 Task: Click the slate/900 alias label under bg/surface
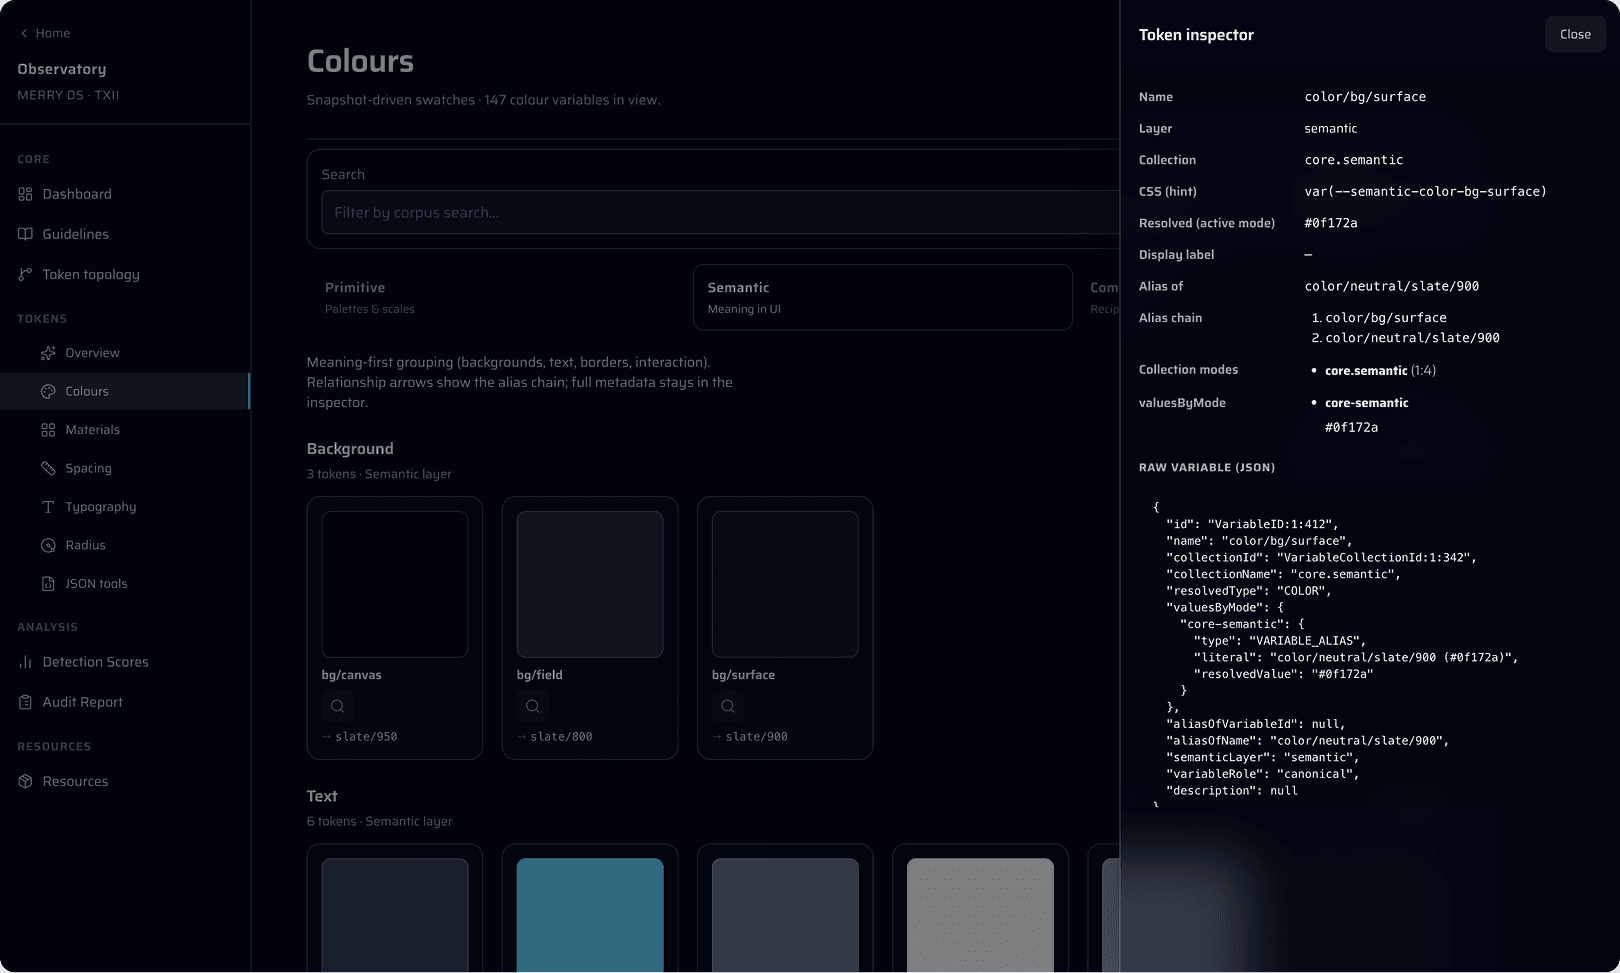coord(756,737)
